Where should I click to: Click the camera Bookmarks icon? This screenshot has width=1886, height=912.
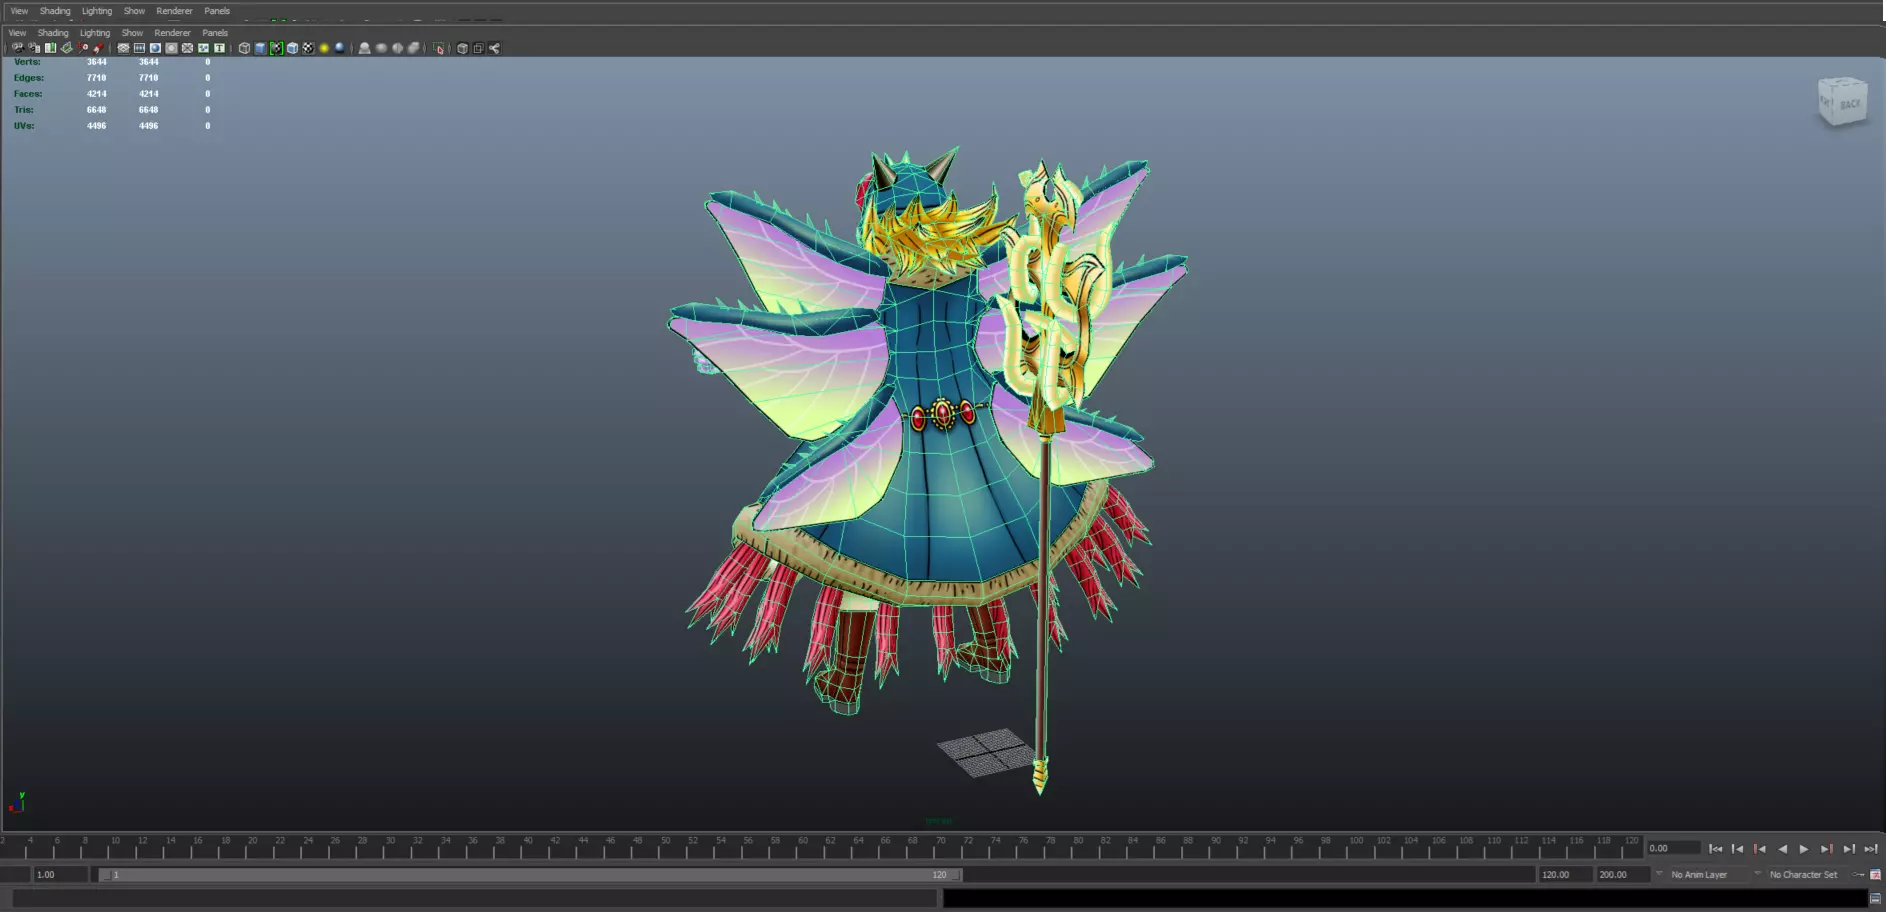[50, 48]
